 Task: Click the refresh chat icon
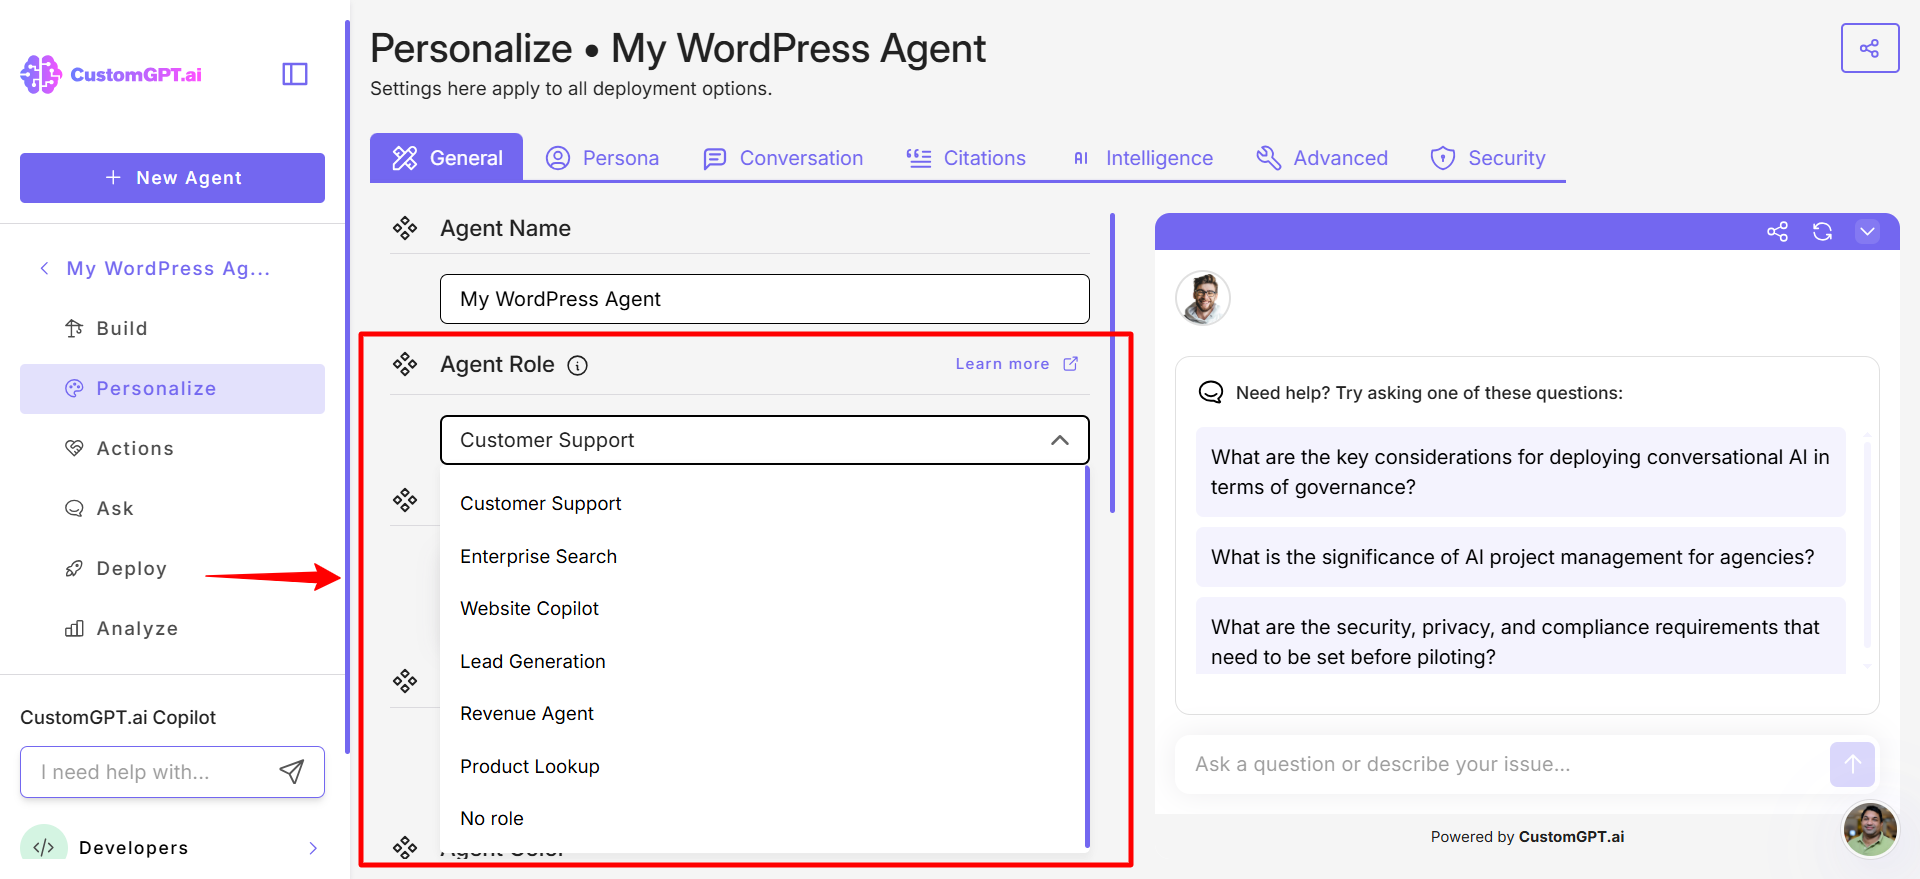(1822, 232)
